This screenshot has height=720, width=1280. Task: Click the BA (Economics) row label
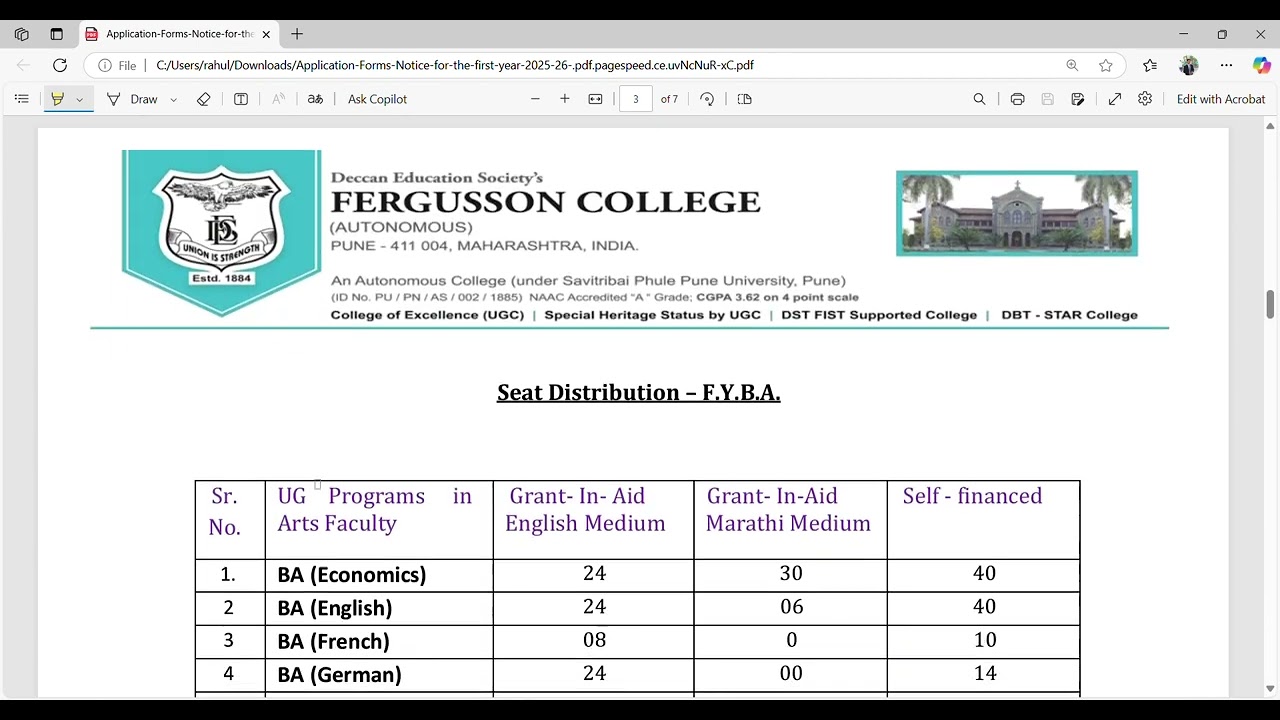point(352,575)
